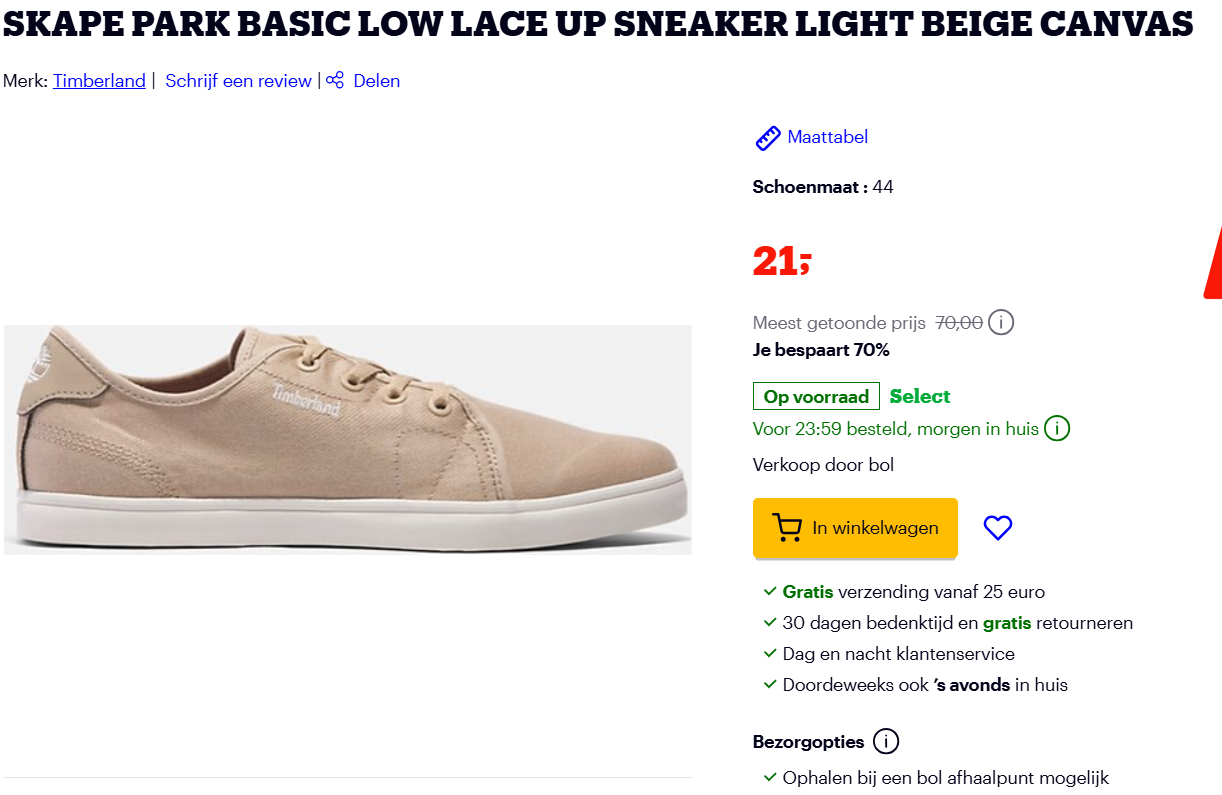Select the Timberland brand link
1222x795 pixels.
point(99,80)
